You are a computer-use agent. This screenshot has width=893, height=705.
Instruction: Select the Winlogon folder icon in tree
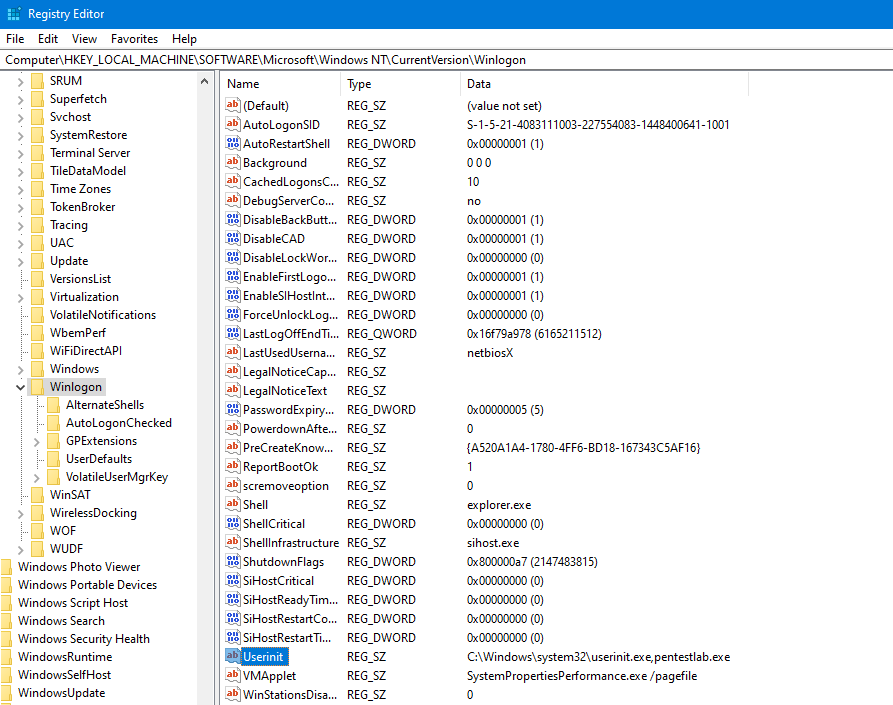tap(38, 387)
